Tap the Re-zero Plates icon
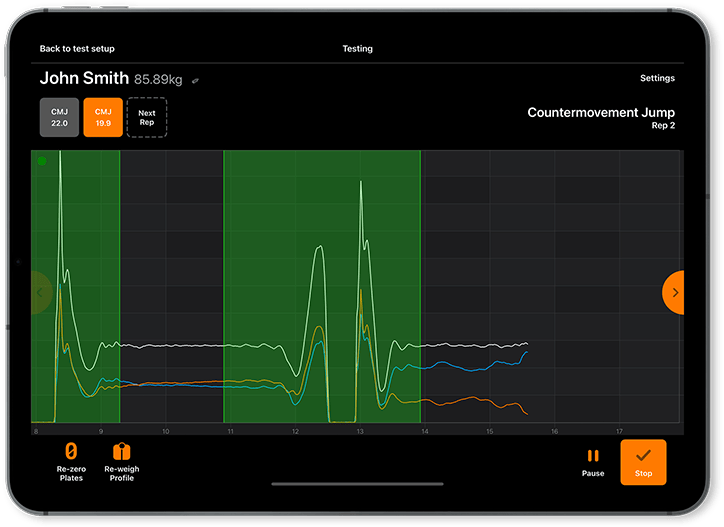 (71, 453)
